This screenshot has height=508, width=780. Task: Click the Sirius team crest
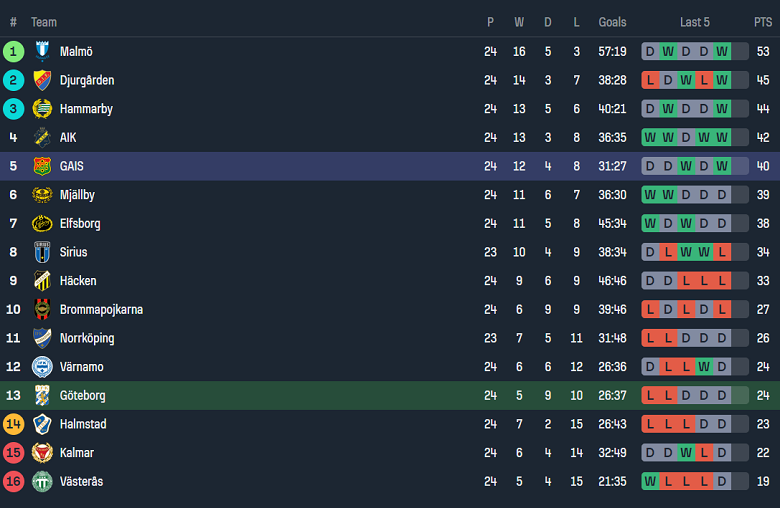pyautogui.click(x=42, y=252)
